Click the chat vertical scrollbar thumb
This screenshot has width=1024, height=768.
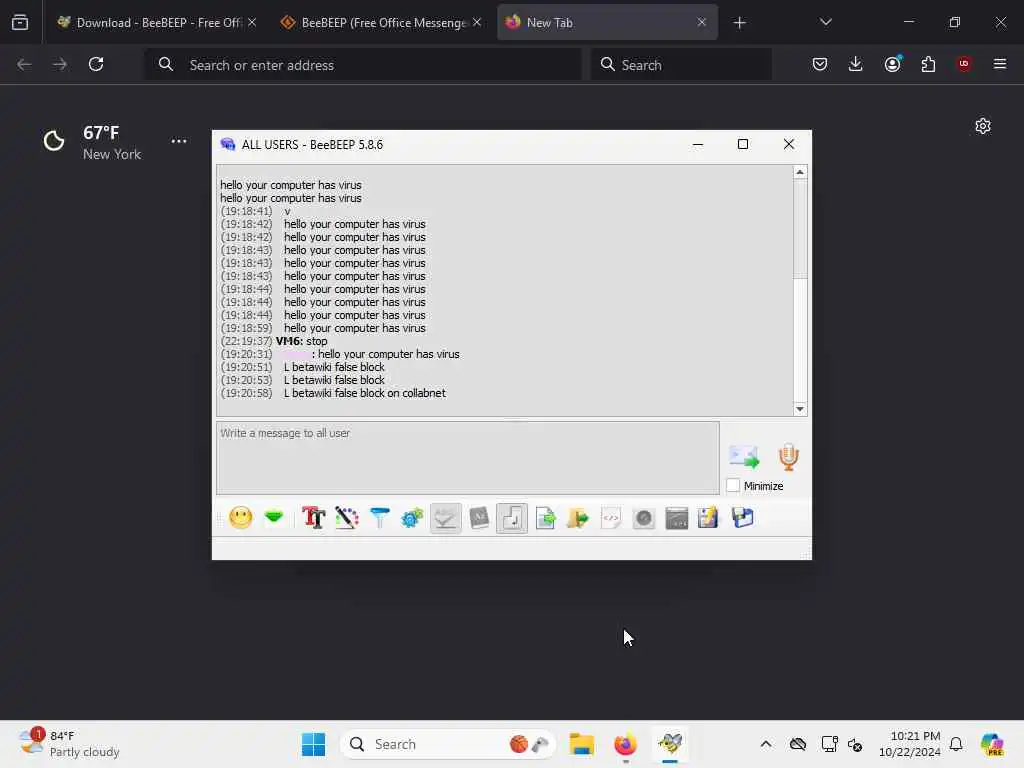tap(800, 229)
